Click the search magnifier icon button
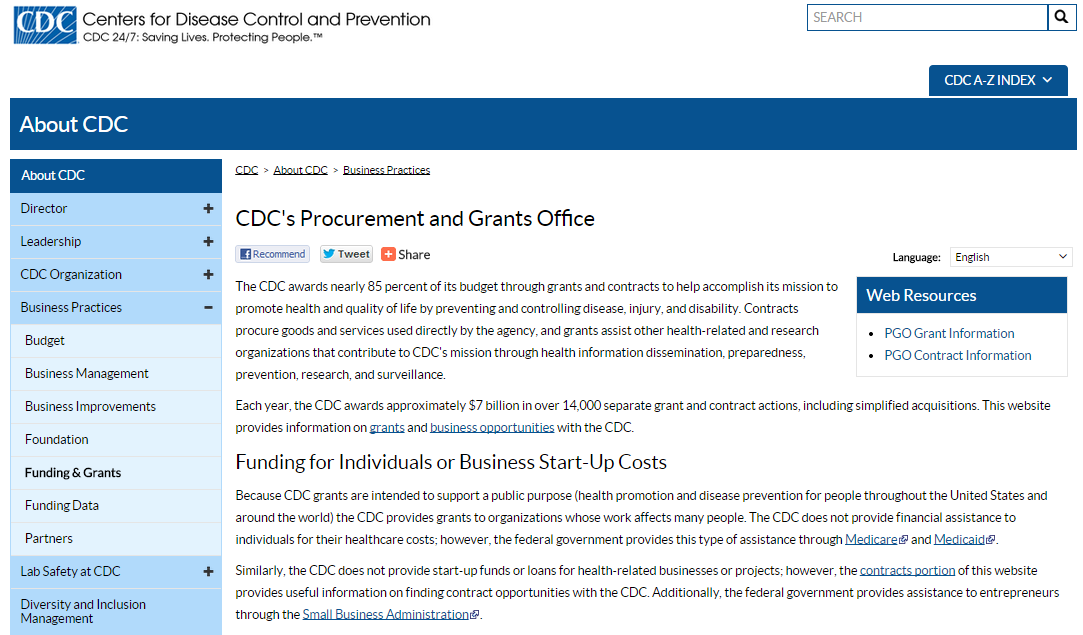Screen dimensions: 1083x635 coord(1061,17)
